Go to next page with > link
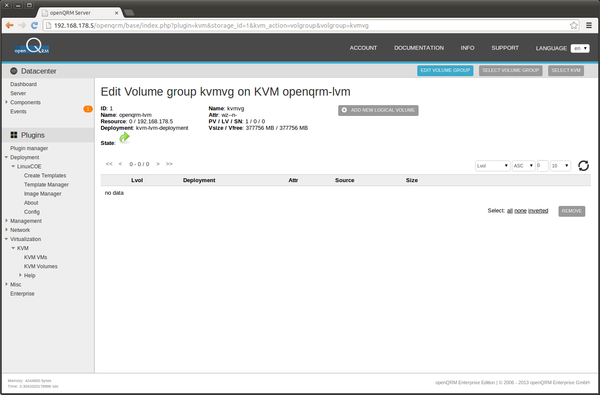Screen dimensions: 600x395 (158, 164)
